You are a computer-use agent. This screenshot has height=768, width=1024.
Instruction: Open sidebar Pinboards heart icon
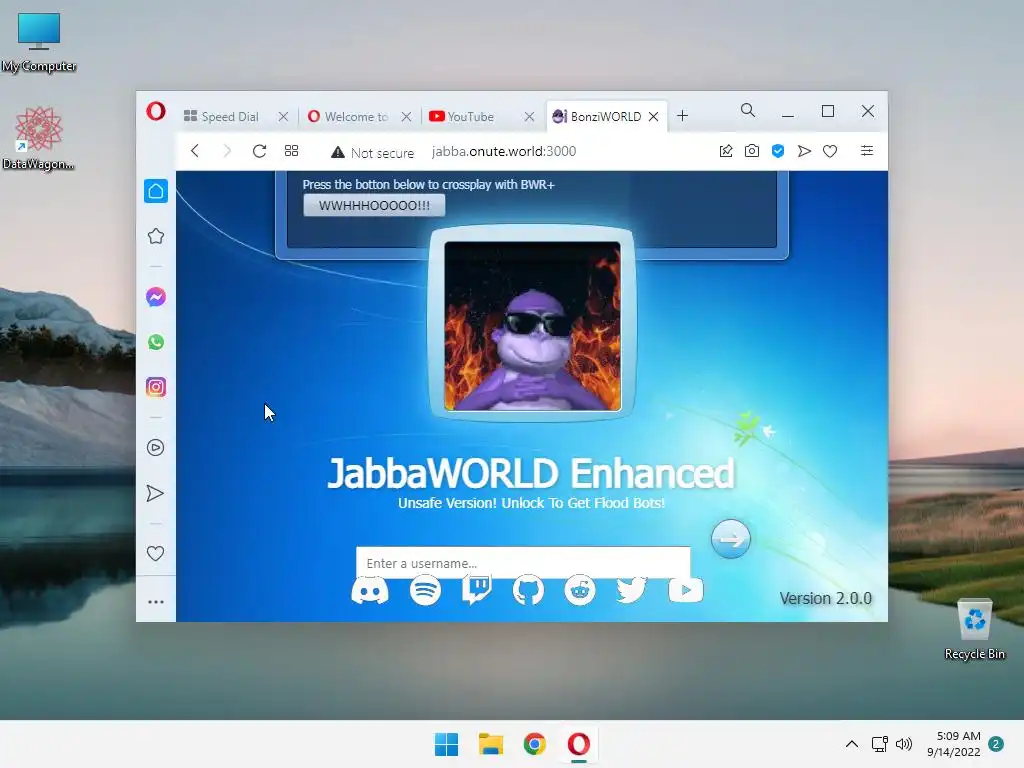pos(155,553)
